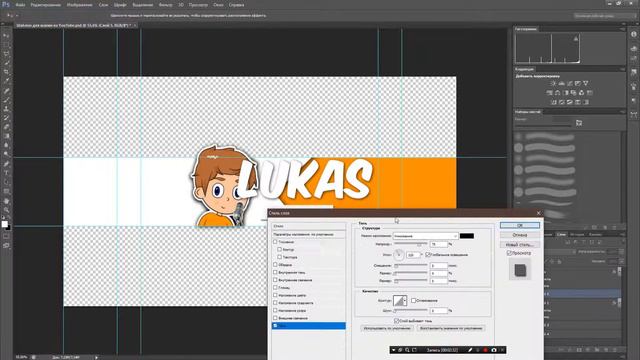Viewport: 640px width, 360px height.
Task: Select the Rectangular Marquee tool
Action: point(6,45)
